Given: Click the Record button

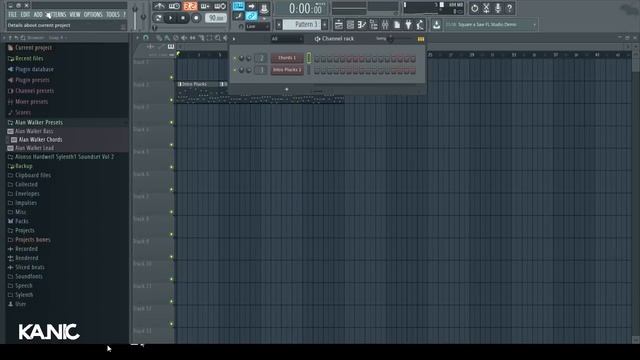Looking at the screenshot, I should click(x=196, y=18).
